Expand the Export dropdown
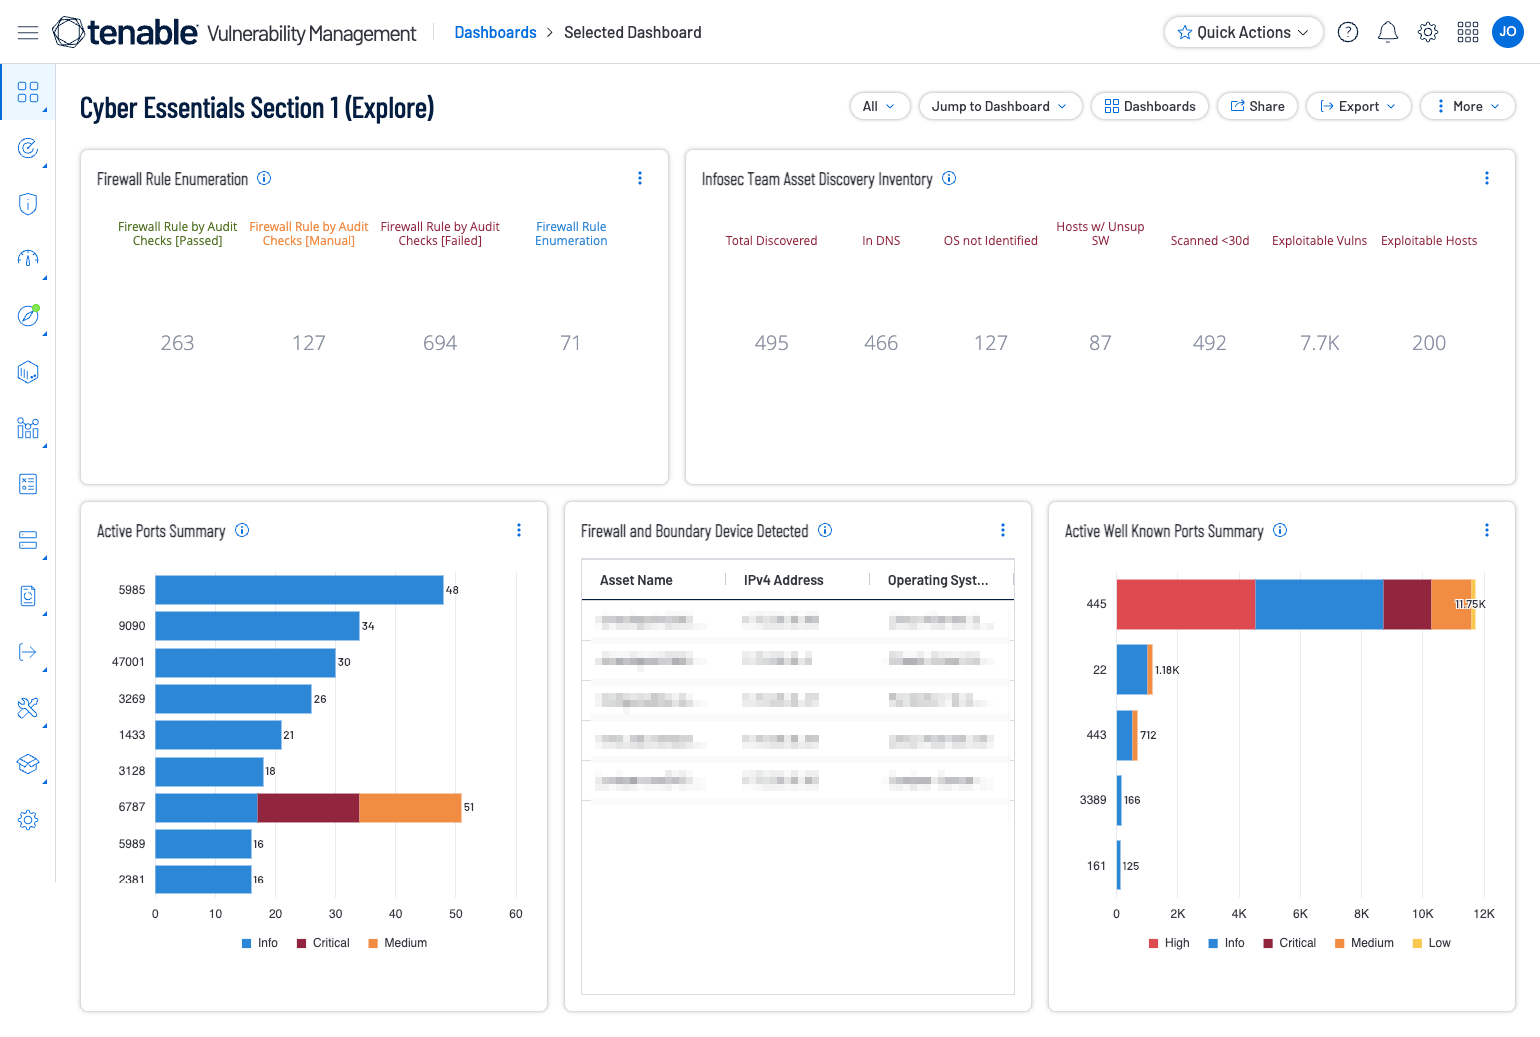The width and height of the screenshot is (1540, 1037). (x=1358, y=106)
